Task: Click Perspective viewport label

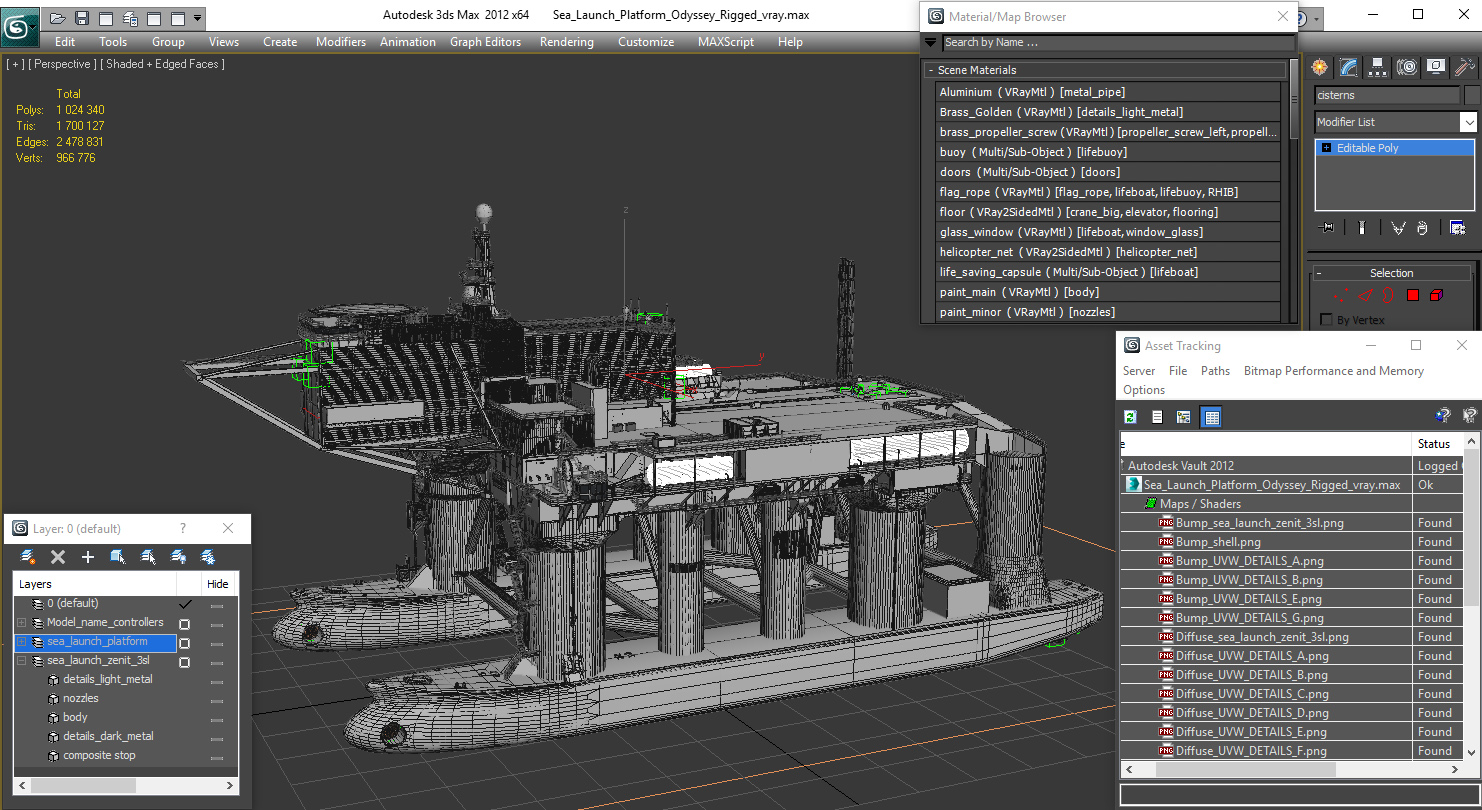Action: (x=62, y=64)
